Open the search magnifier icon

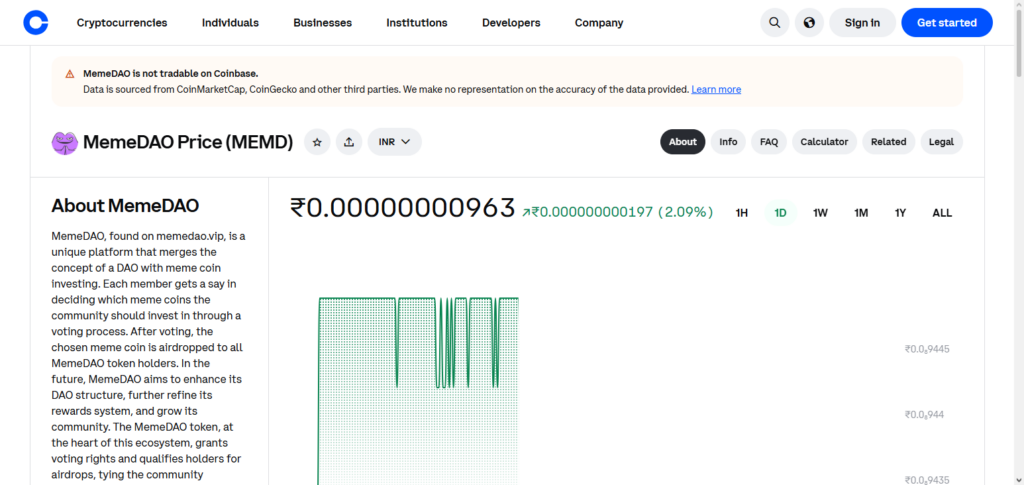[775, 23]
